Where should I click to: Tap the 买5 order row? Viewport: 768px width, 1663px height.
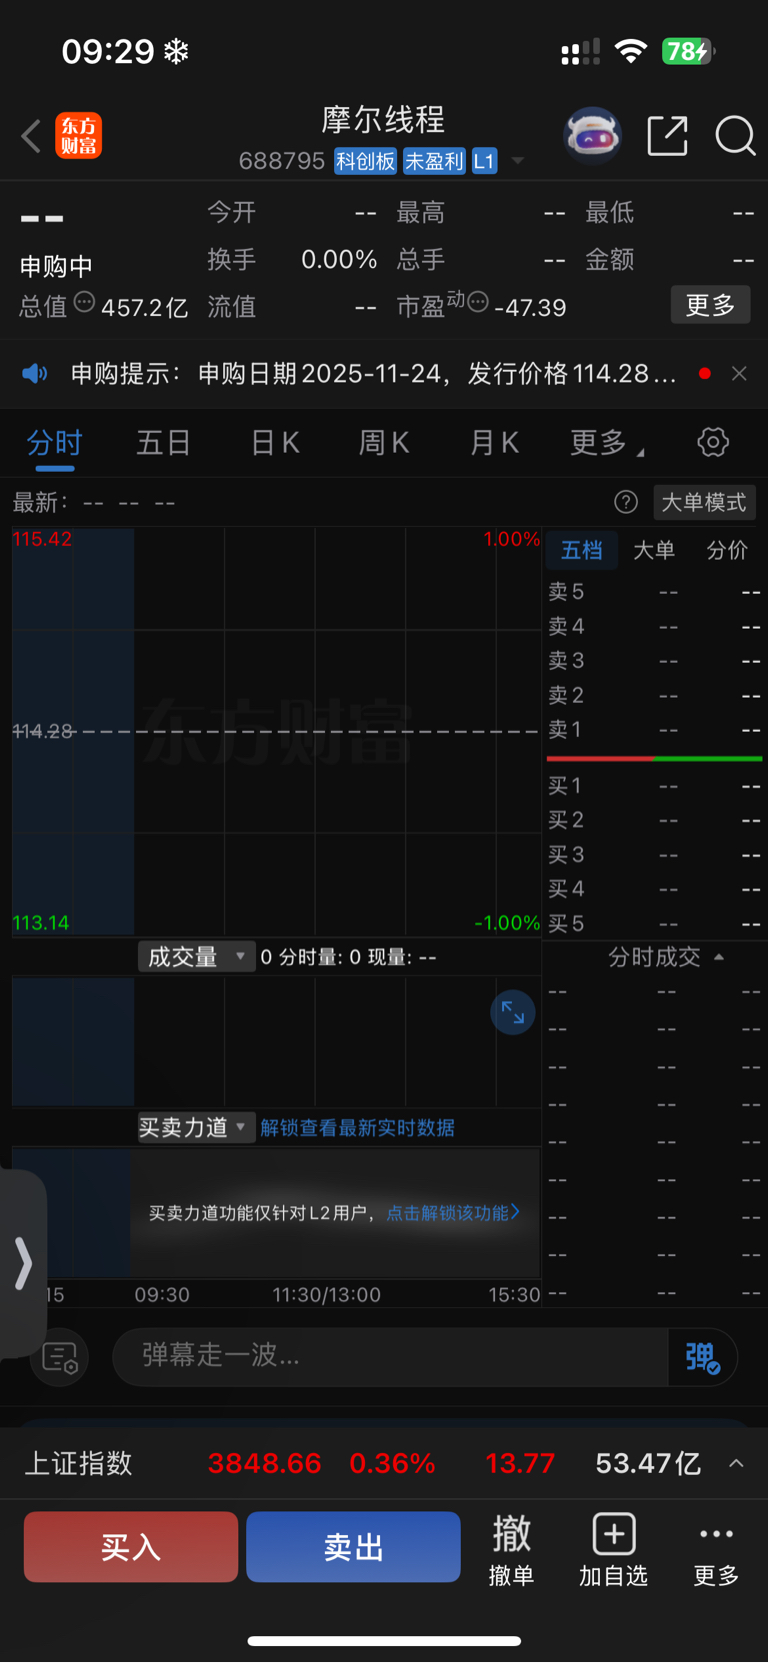click(x=654, y=924)
